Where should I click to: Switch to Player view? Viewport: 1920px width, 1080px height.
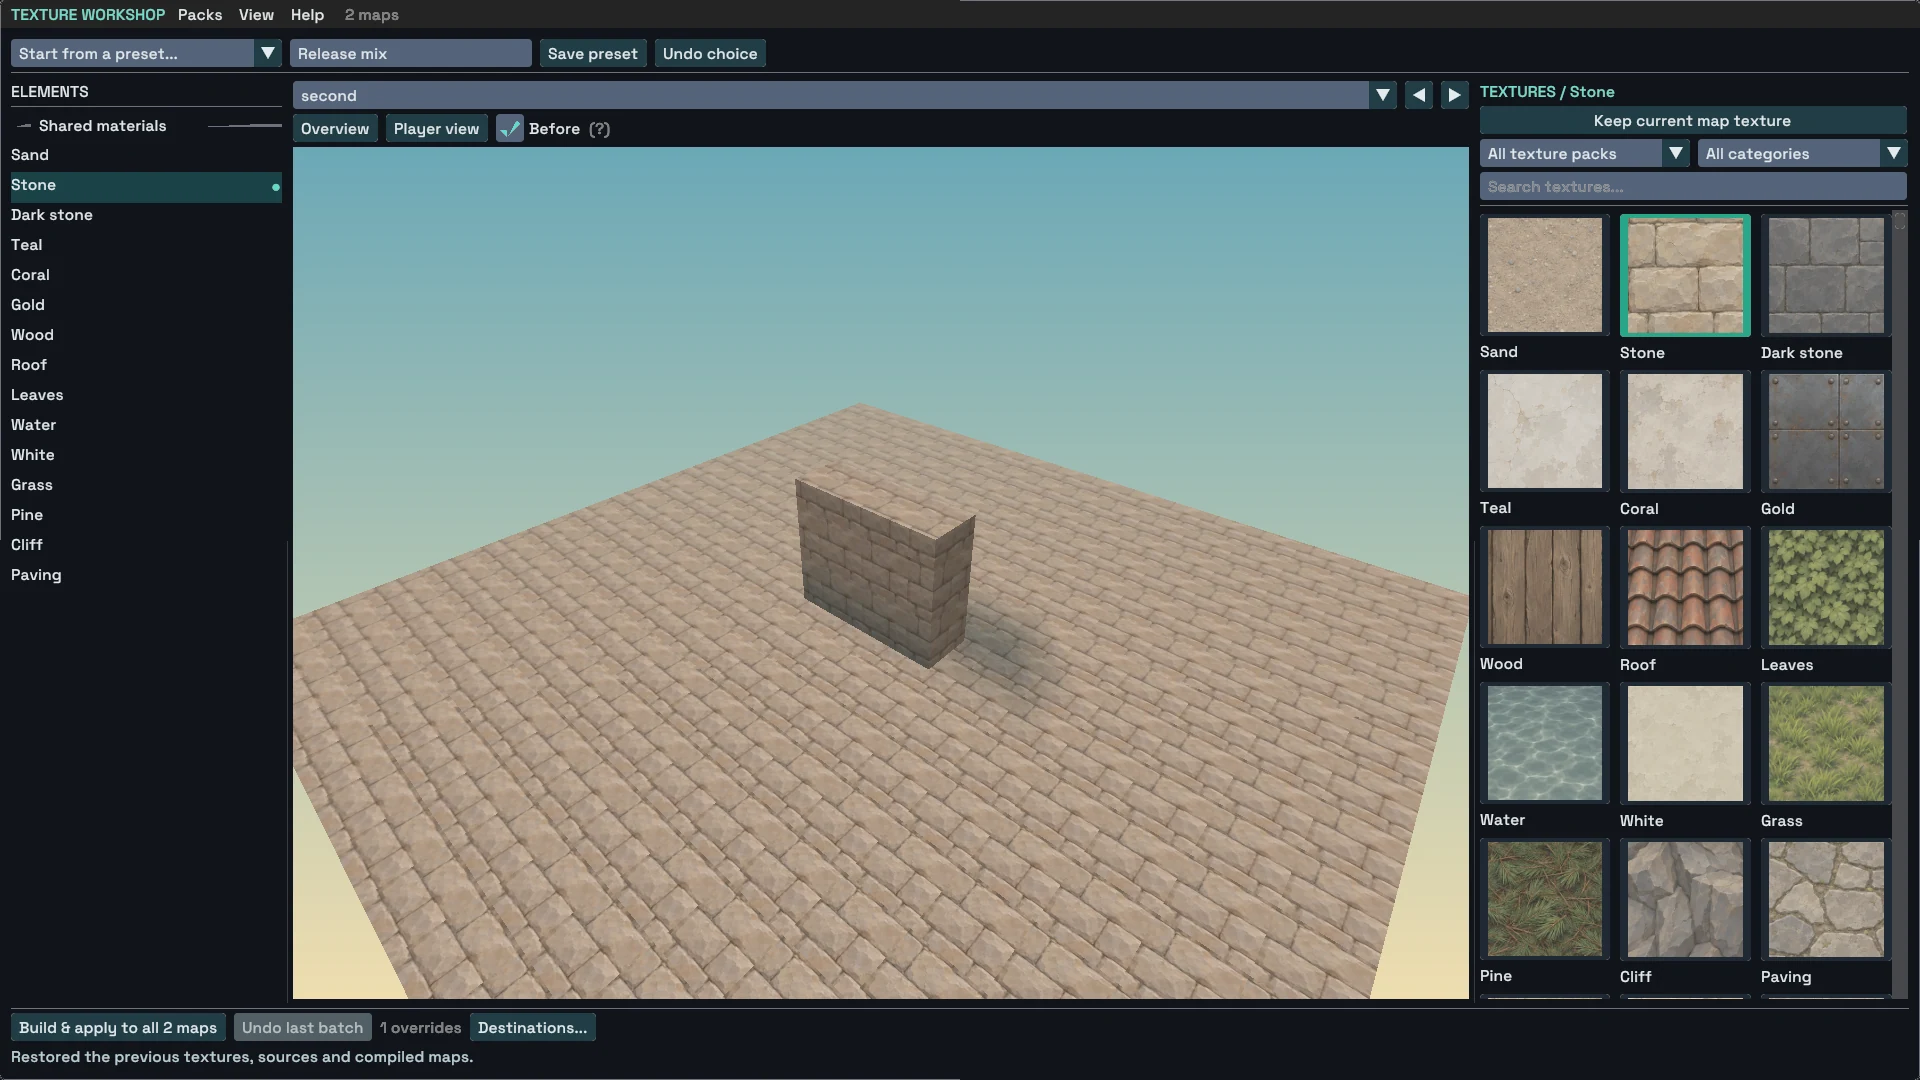click(436, 129)
